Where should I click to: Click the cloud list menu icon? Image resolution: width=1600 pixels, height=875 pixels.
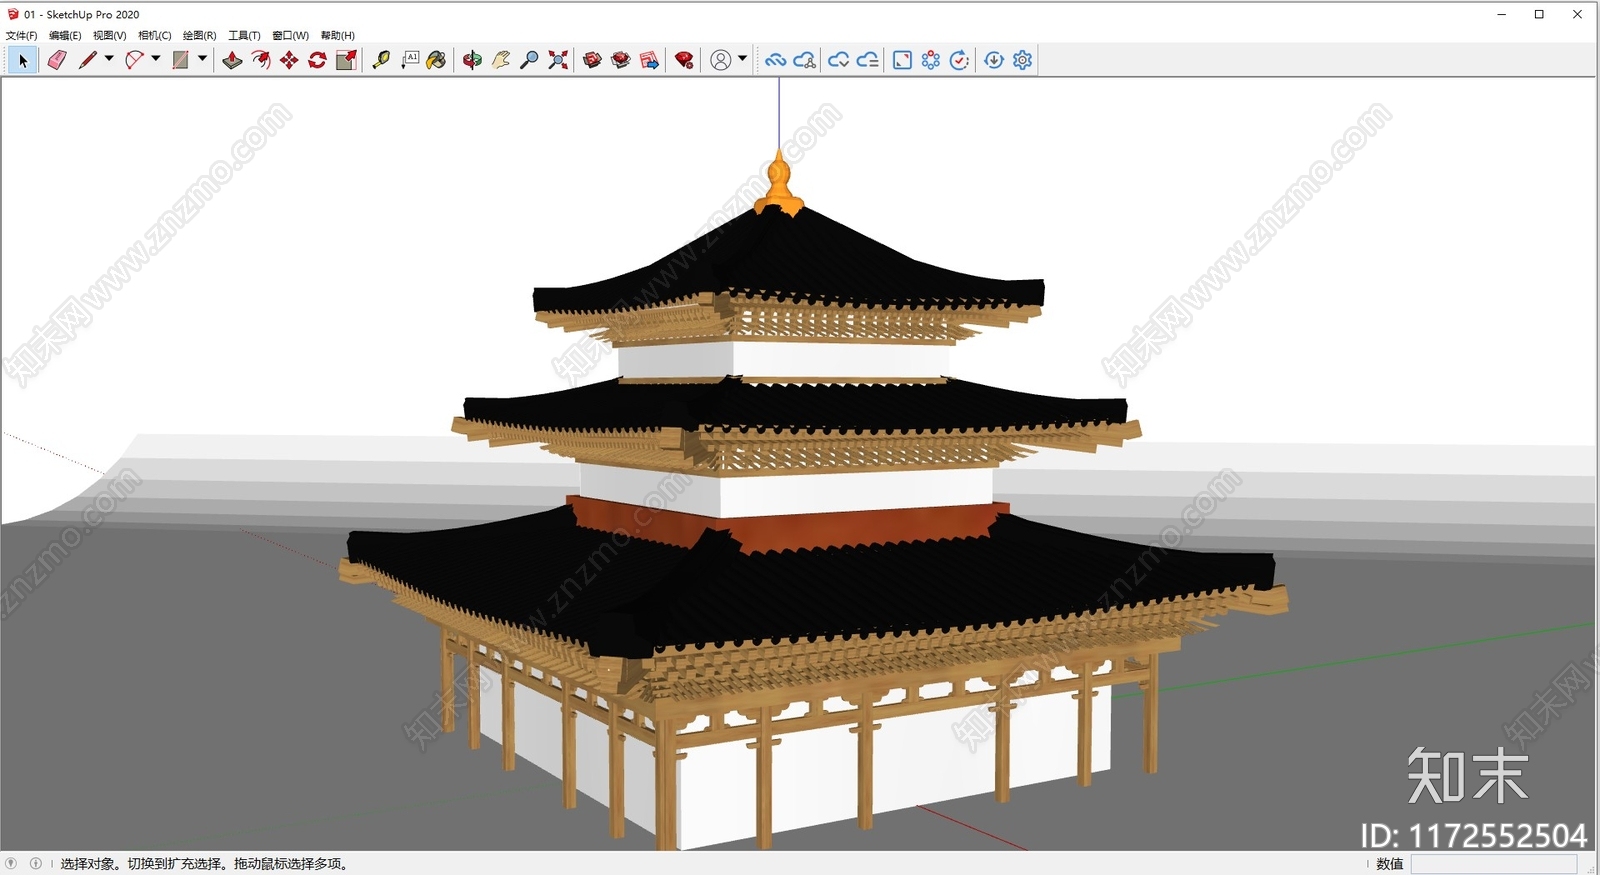point(868,60)
